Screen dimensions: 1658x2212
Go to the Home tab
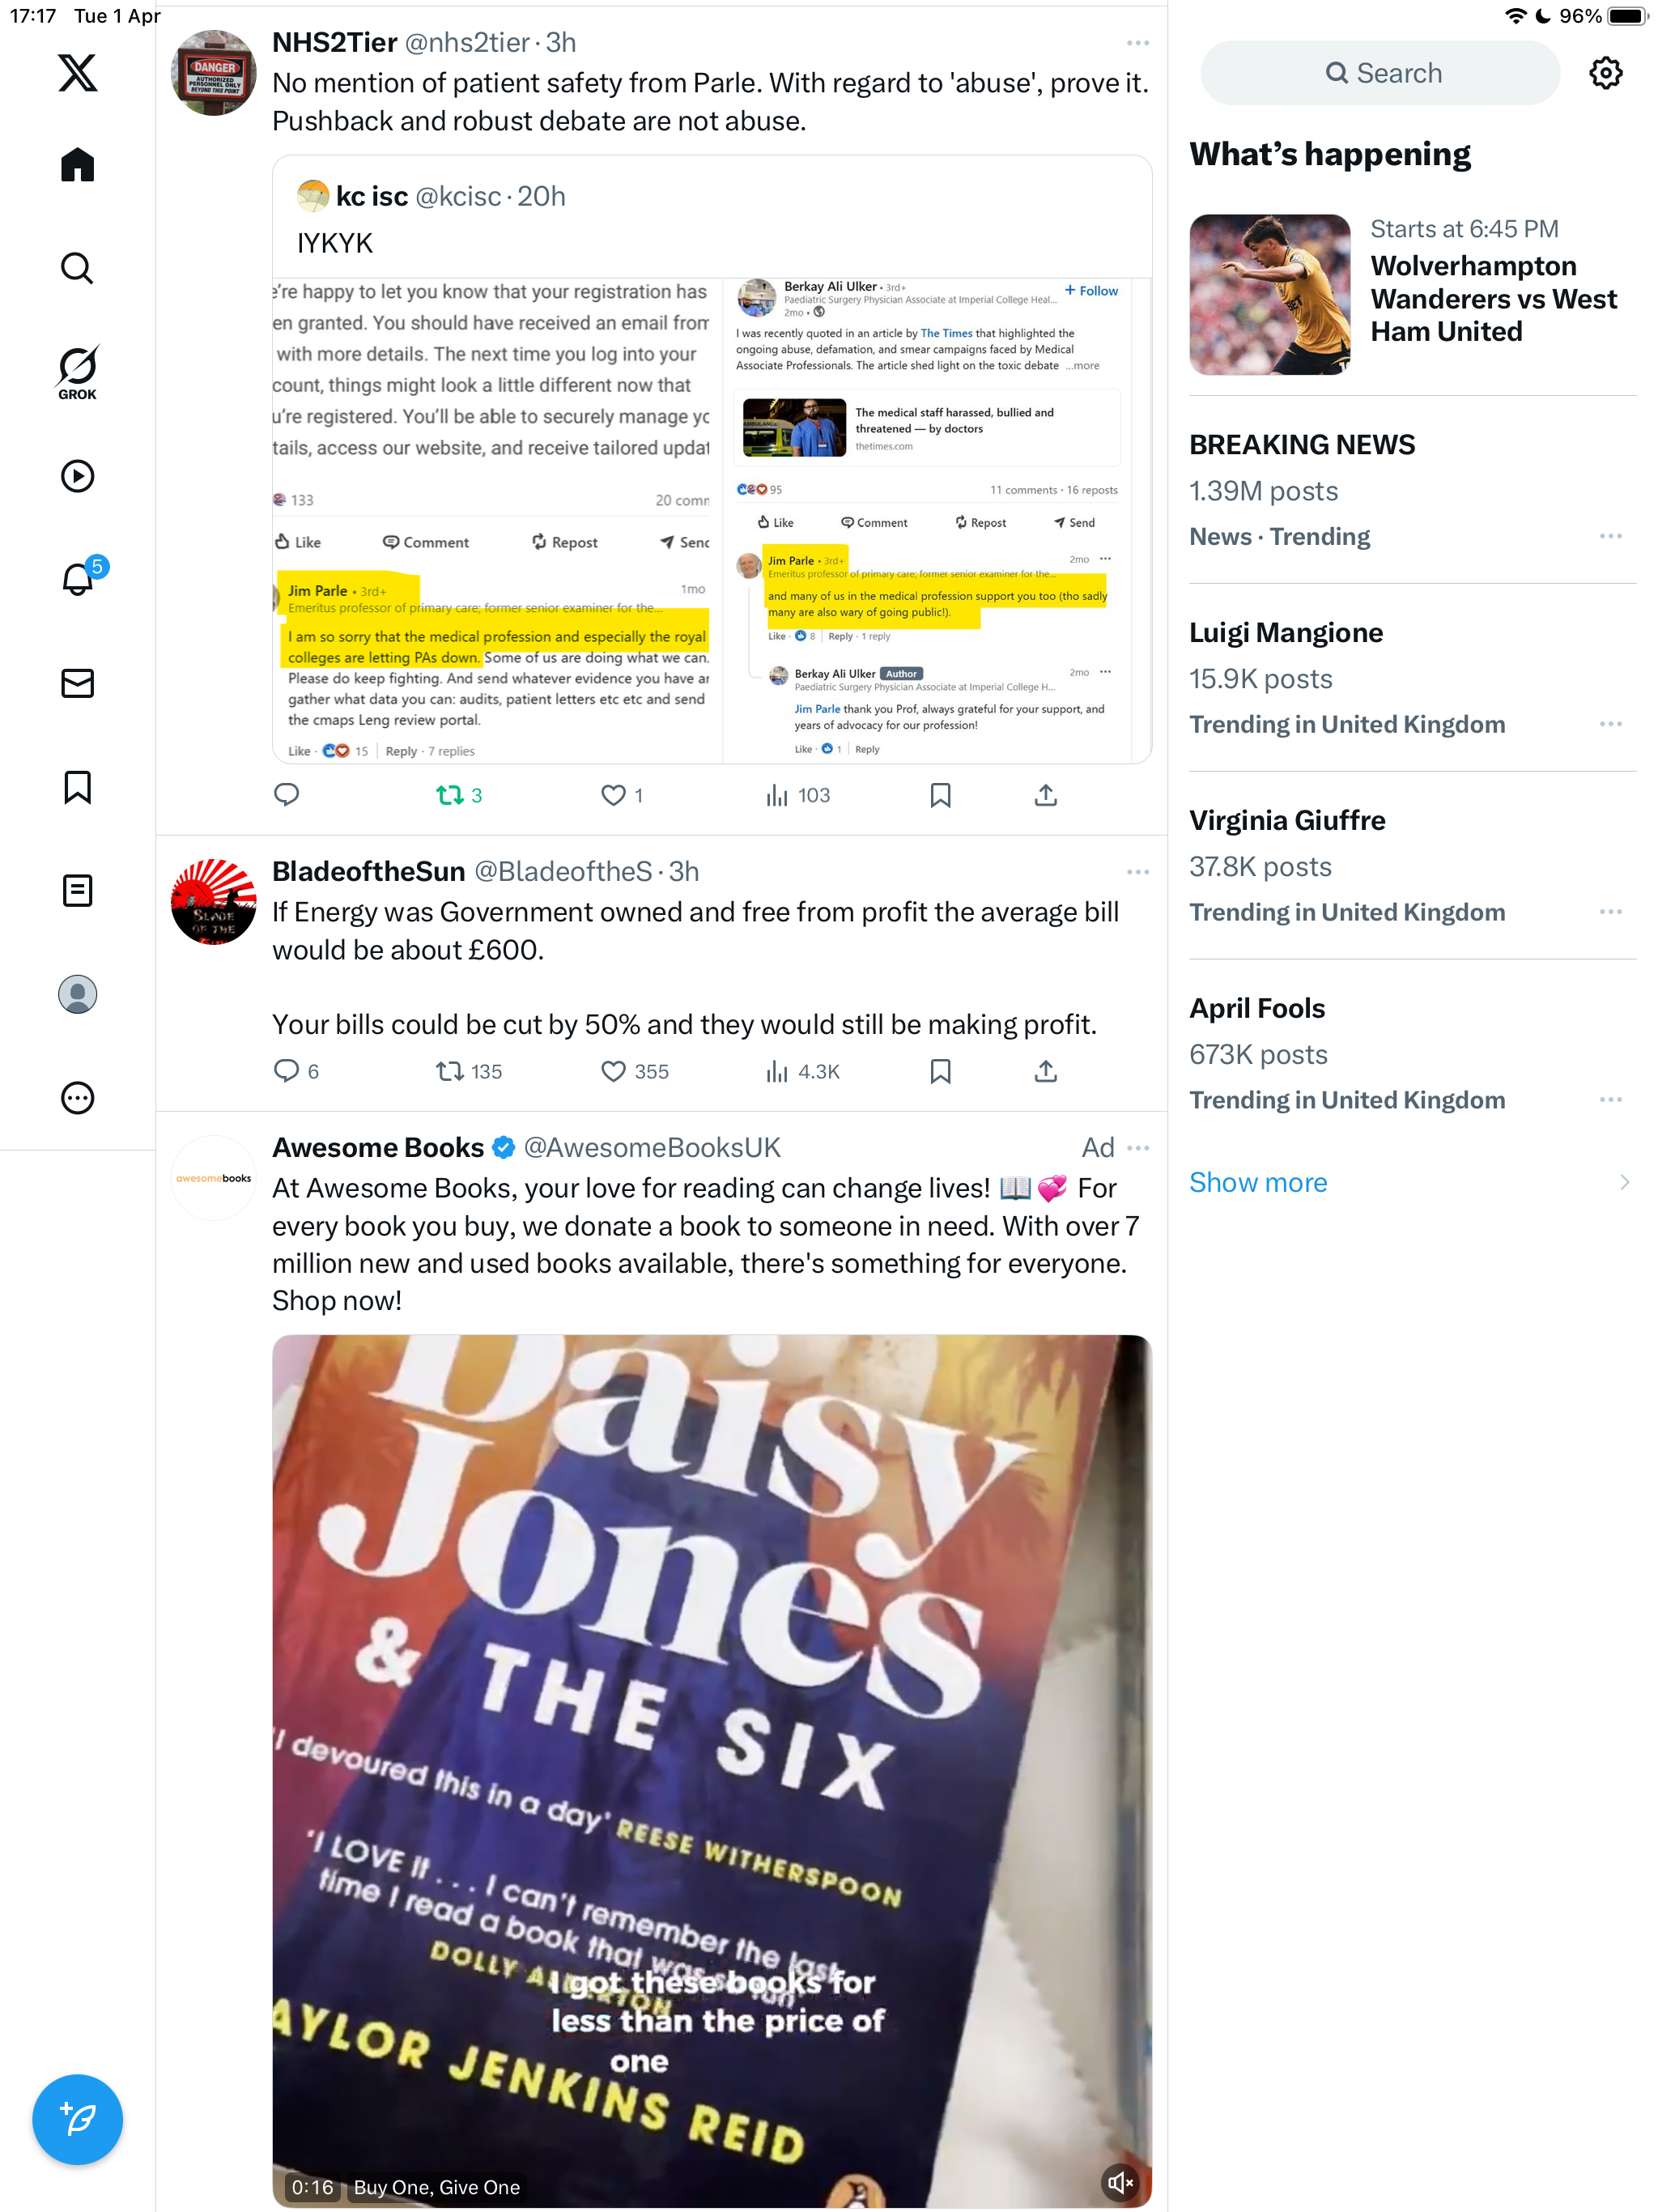(x=77, y=164)
